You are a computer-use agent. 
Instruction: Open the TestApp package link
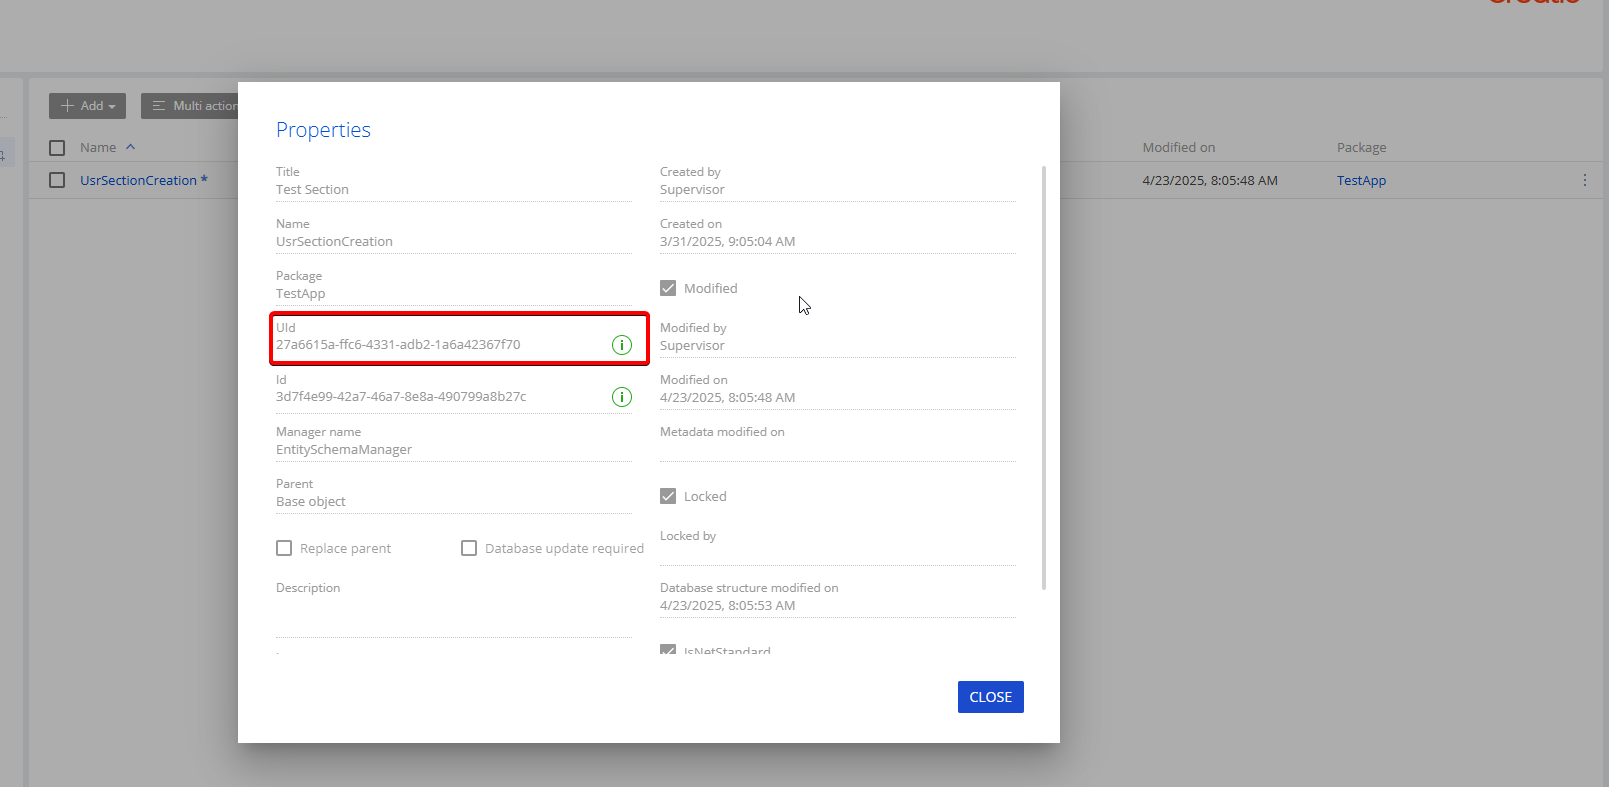click(x=1361, y=181)
